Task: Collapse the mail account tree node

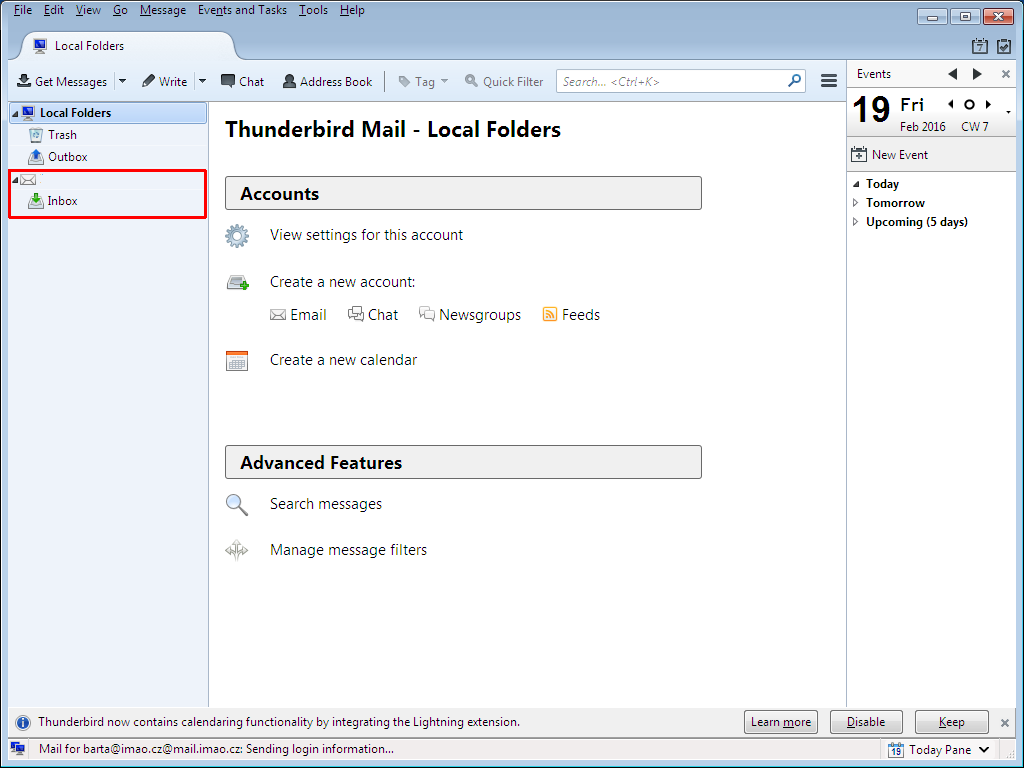Action: 15,180
